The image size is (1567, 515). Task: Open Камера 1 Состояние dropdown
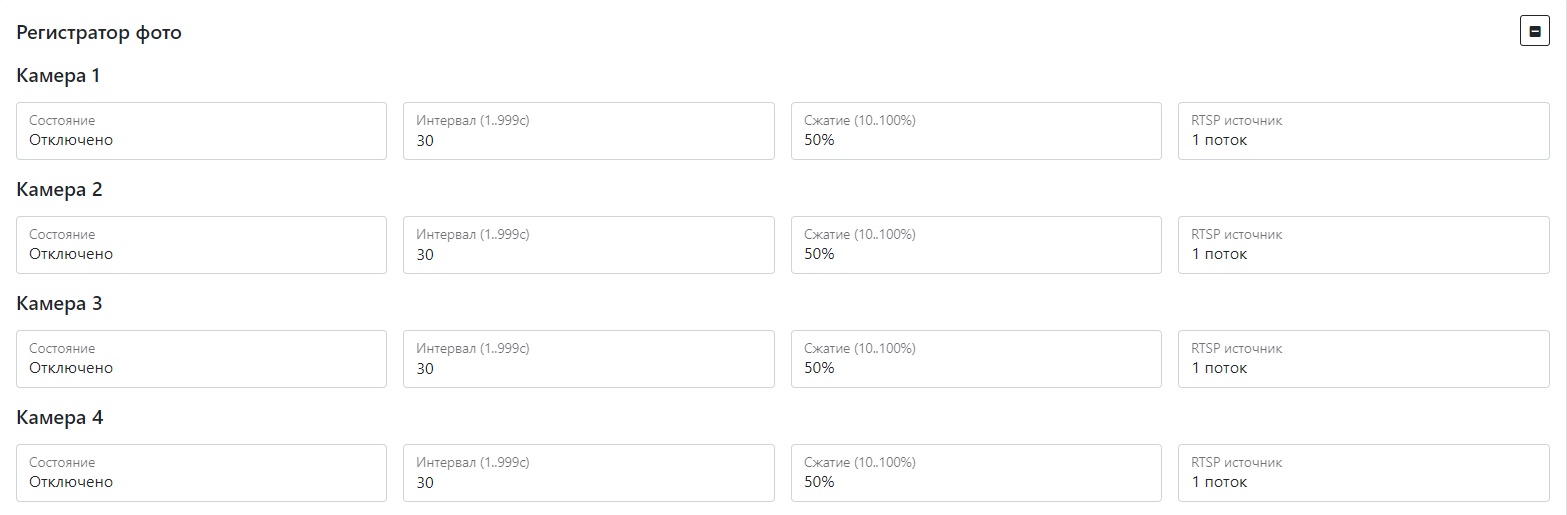tap(201, 131)
